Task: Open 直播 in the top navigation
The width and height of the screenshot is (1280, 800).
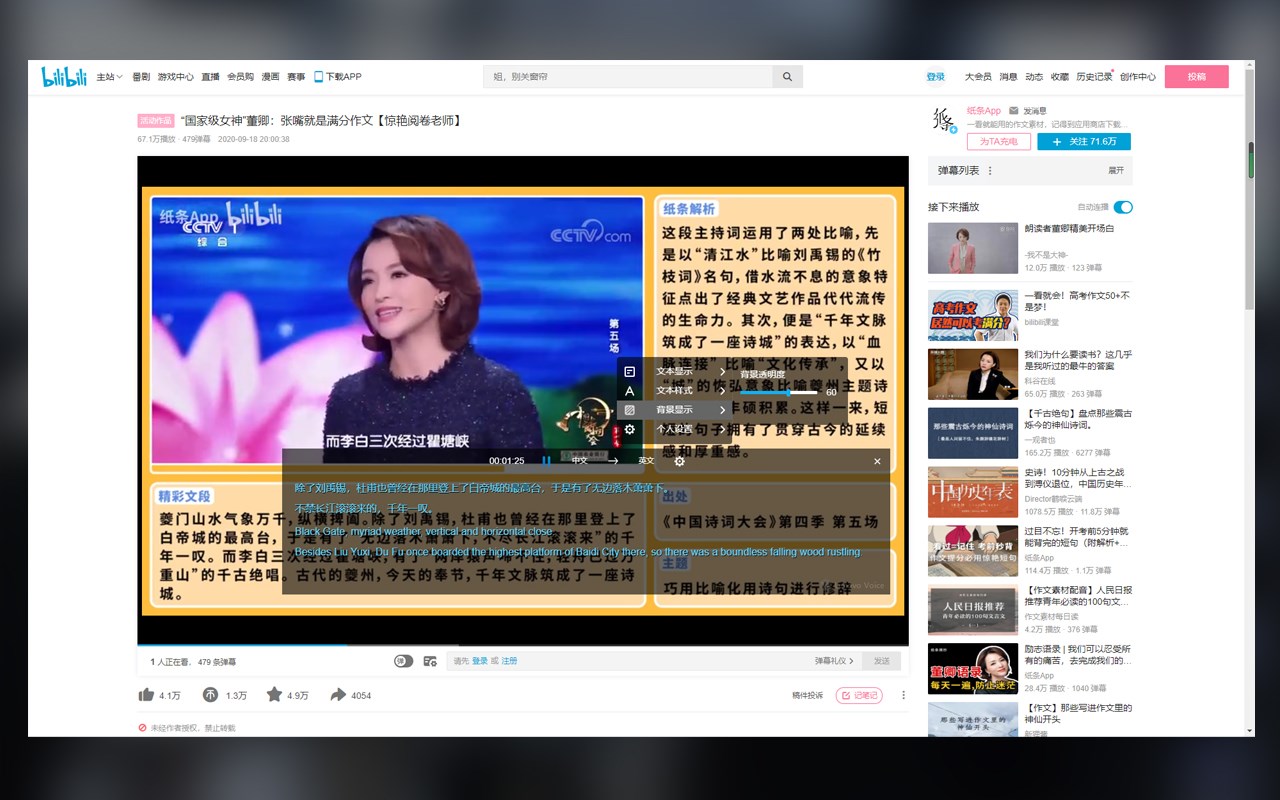Action: click(x=210, y=77)
